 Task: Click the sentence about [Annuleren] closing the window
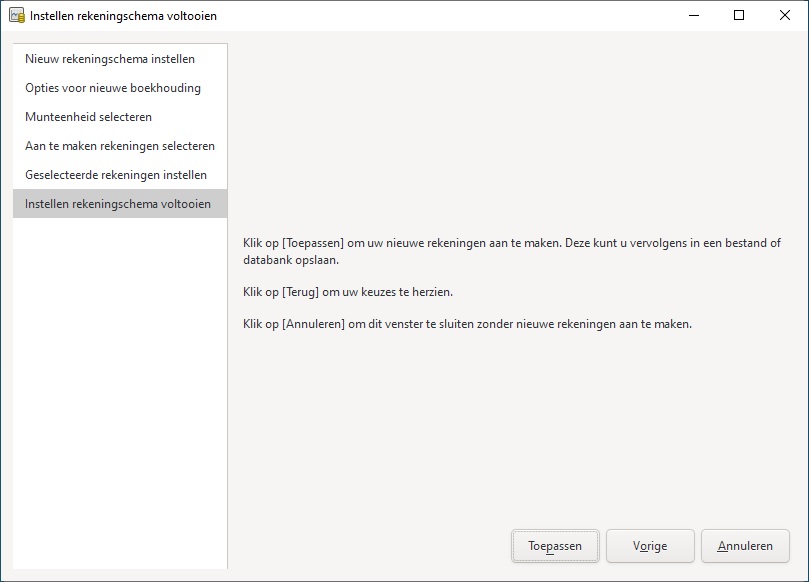[x=467, y=324]
